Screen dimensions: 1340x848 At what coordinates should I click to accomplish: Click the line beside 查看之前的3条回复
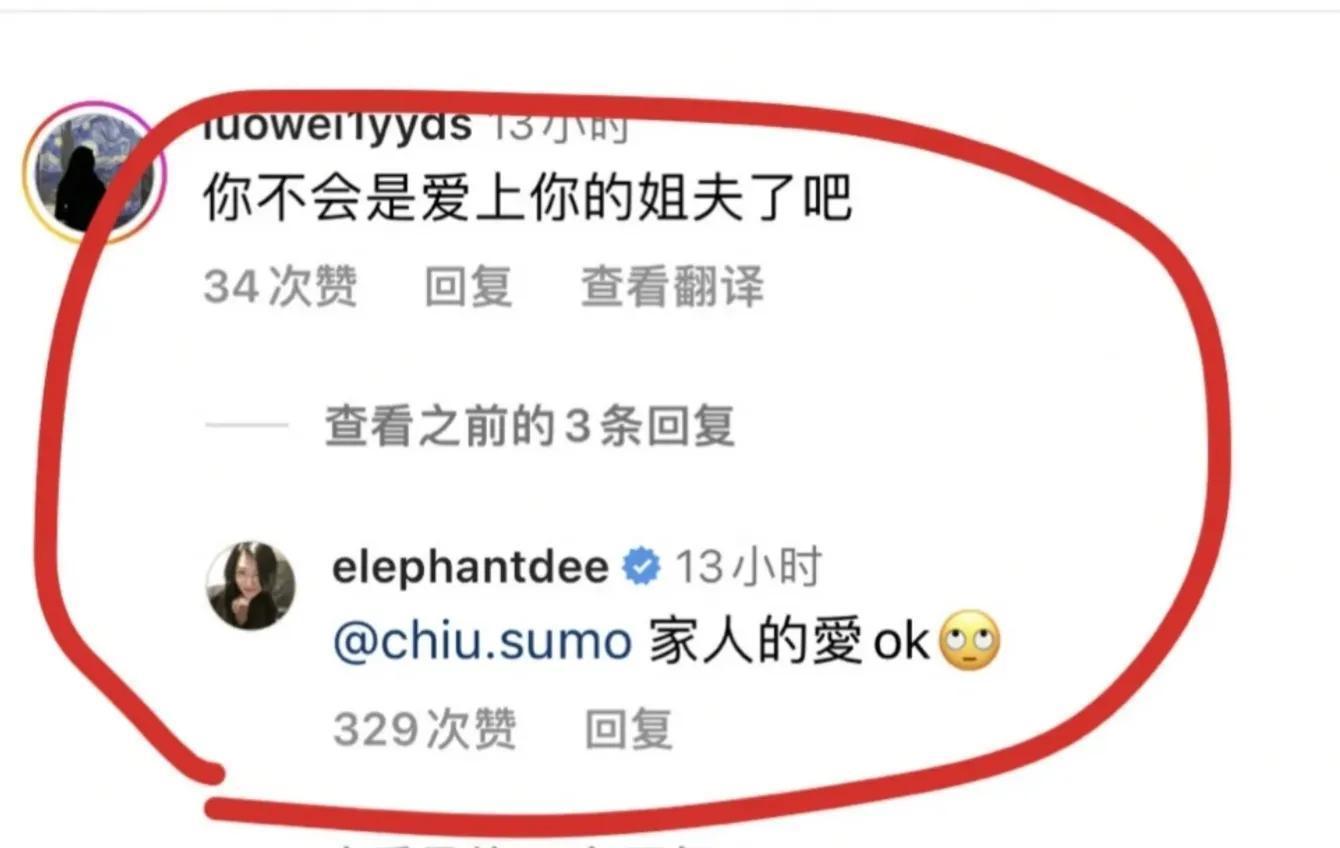pyautogui.click(x=247, y=426)
